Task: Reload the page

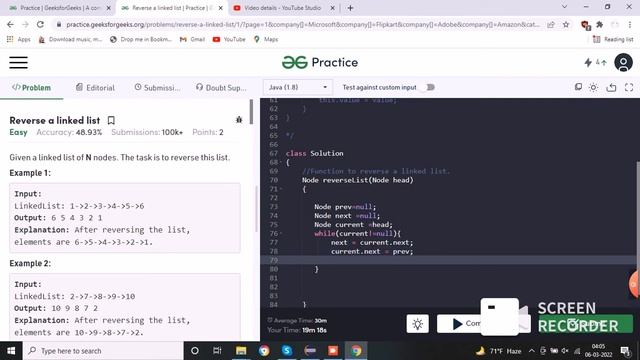Action: pyautogui.click(x=40, y=24)
